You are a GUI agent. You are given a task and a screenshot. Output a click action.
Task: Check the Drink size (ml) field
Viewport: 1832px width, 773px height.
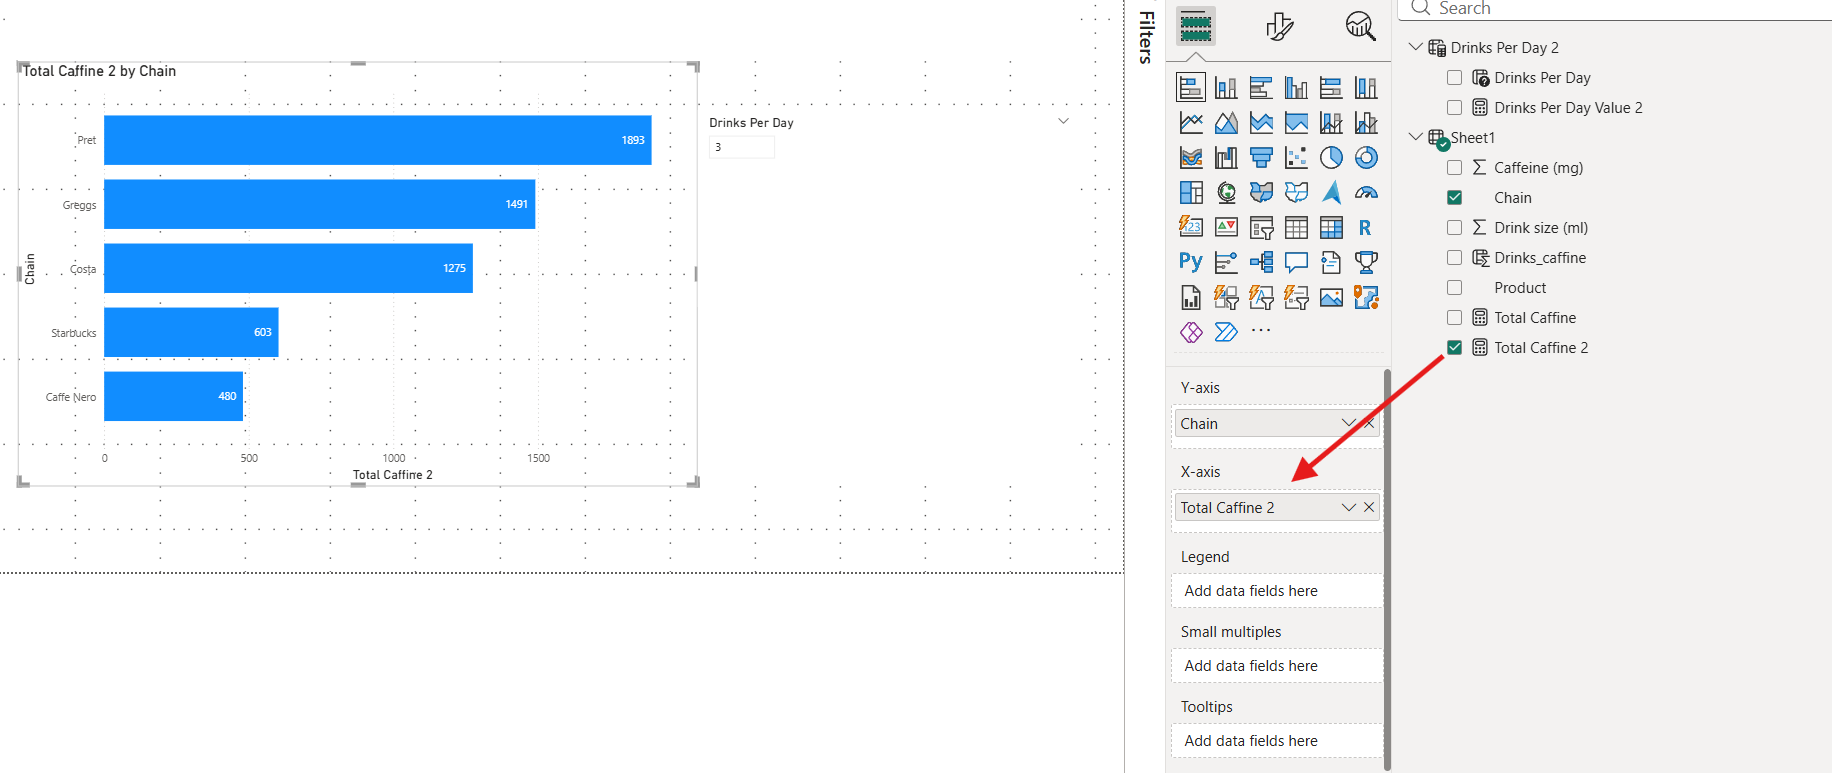[1455, 228]
